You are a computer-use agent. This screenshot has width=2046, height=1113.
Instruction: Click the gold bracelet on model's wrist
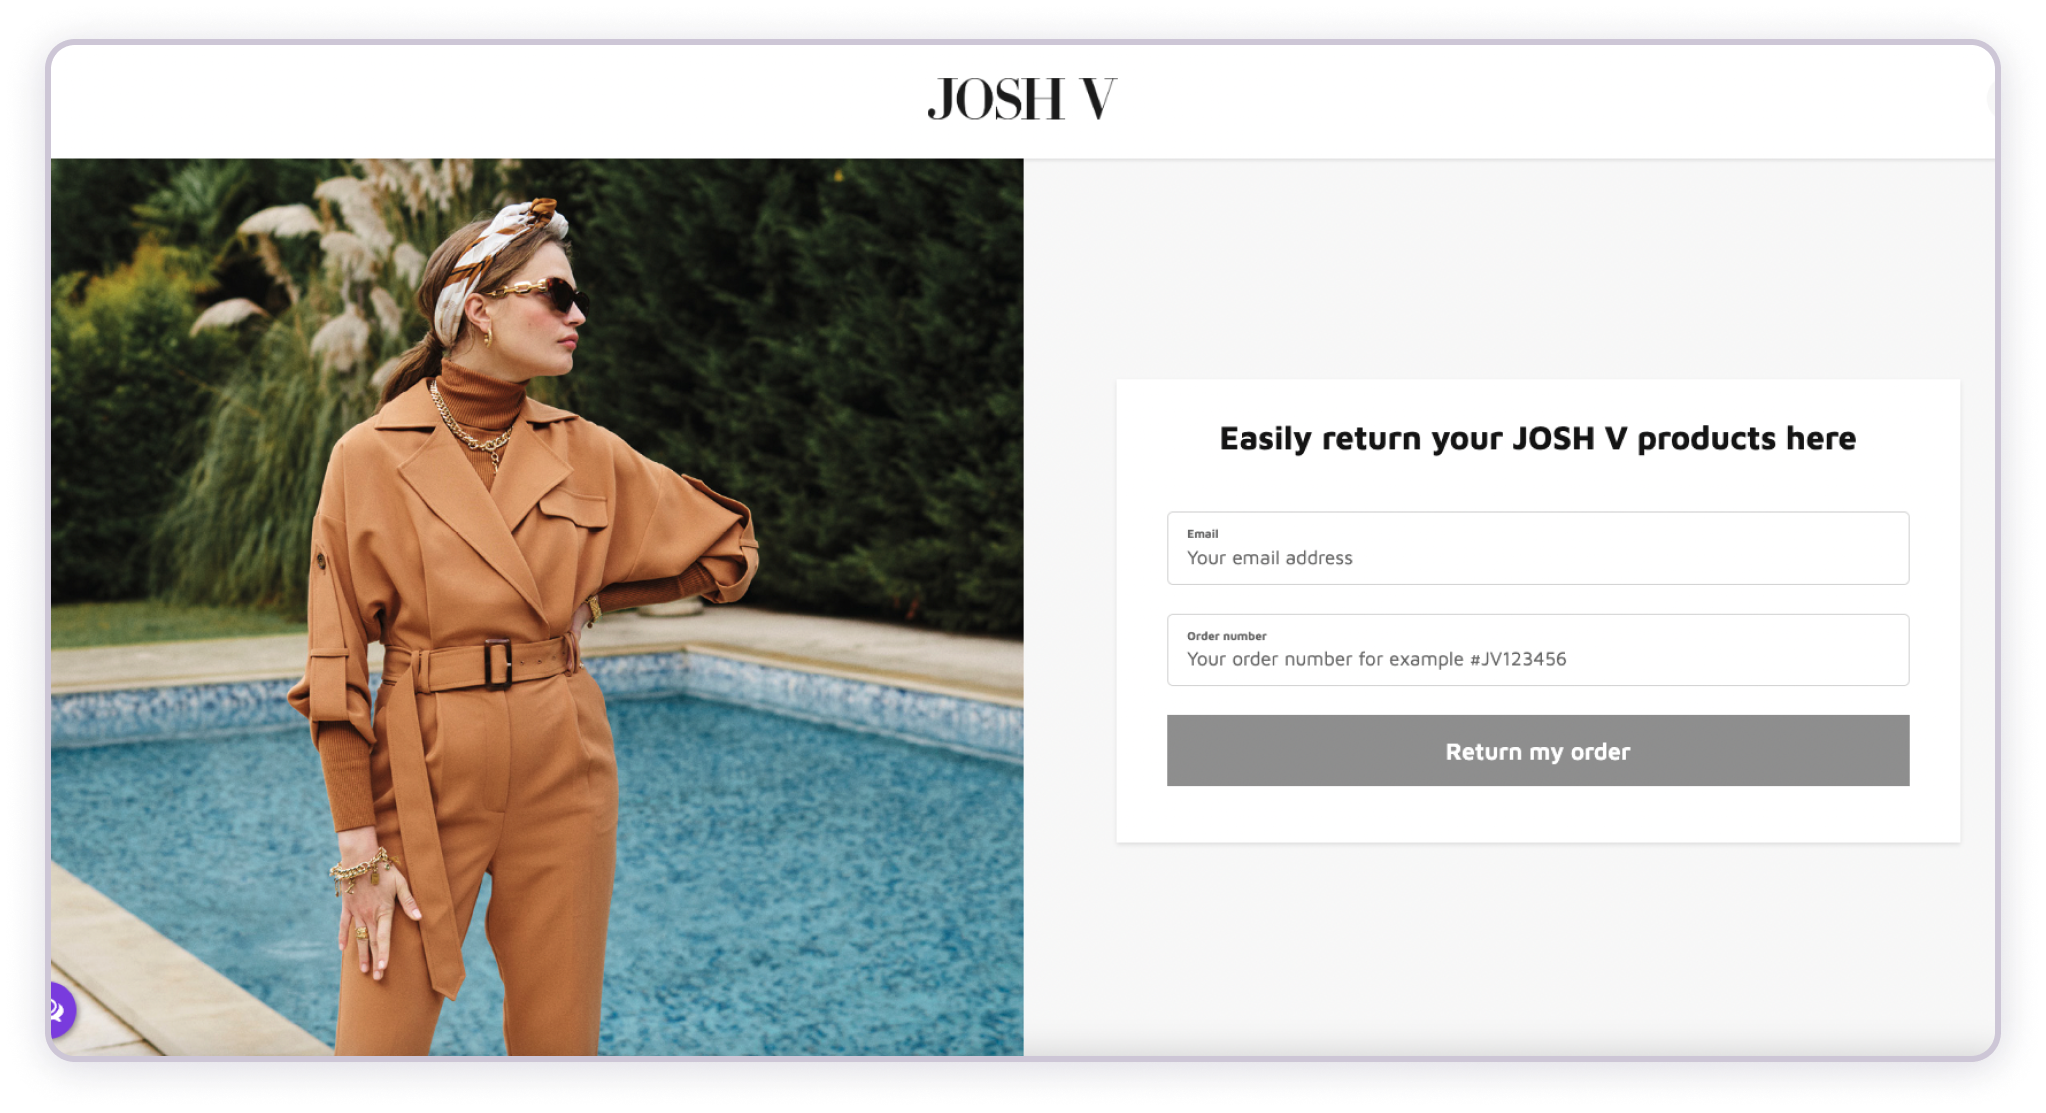361,869
